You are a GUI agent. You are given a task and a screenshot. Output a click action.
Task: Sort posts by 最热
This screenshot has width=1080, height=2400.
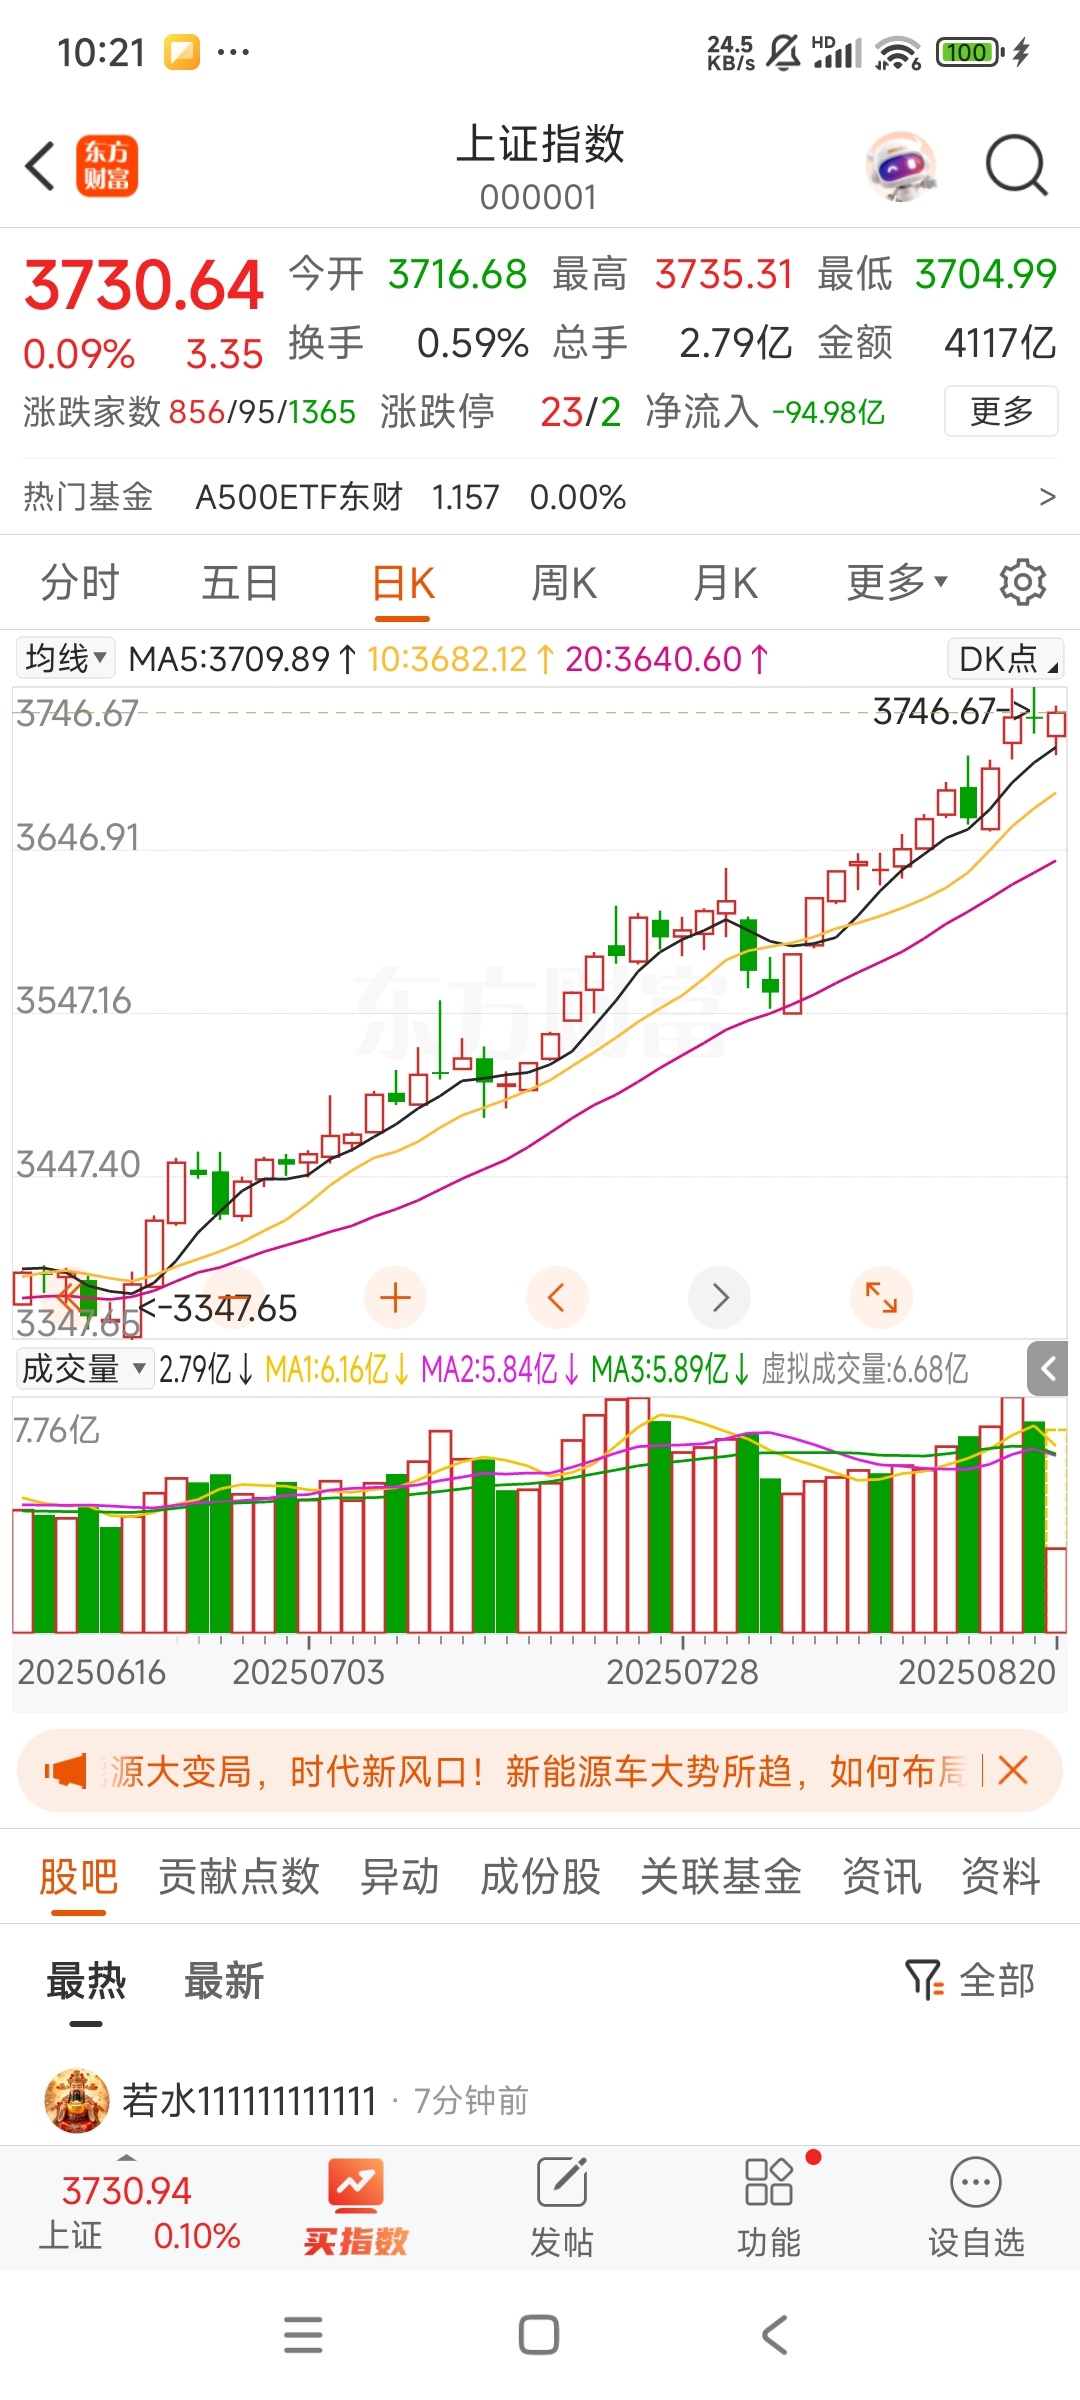[x=86, y=1980]
